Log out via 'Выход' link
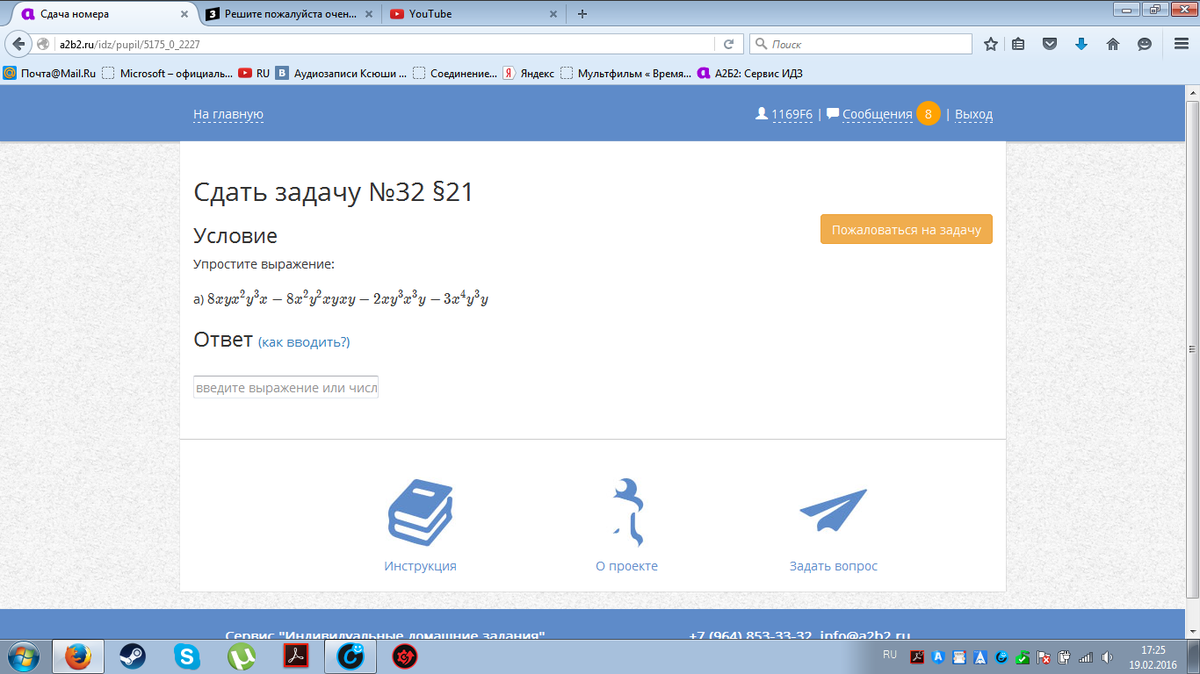This screenshot has height=674, width=1200. click(974, 114)
